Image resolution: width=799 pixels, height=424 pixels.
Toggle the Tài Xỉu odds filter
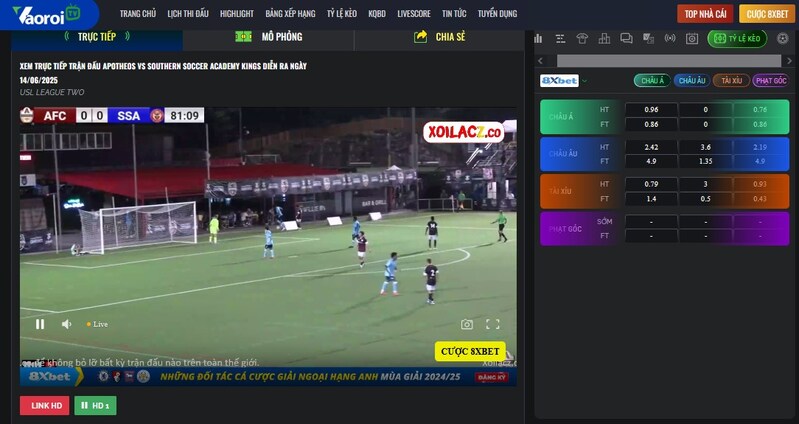click(731, 81)
